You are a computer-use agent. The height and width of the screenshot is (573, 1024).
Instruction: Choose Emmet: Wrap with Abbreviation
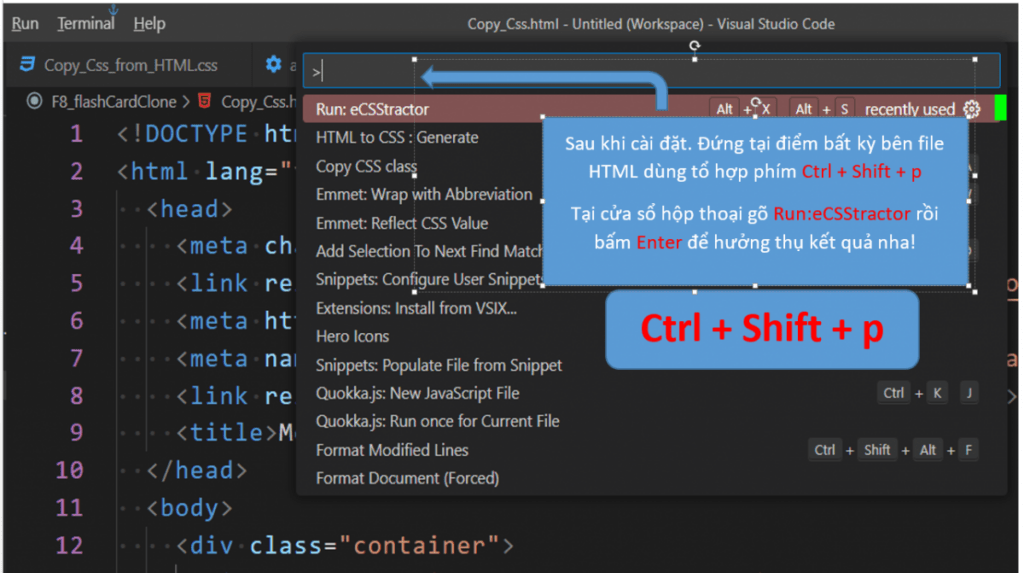pyautogui.click(x=424, y=195)
